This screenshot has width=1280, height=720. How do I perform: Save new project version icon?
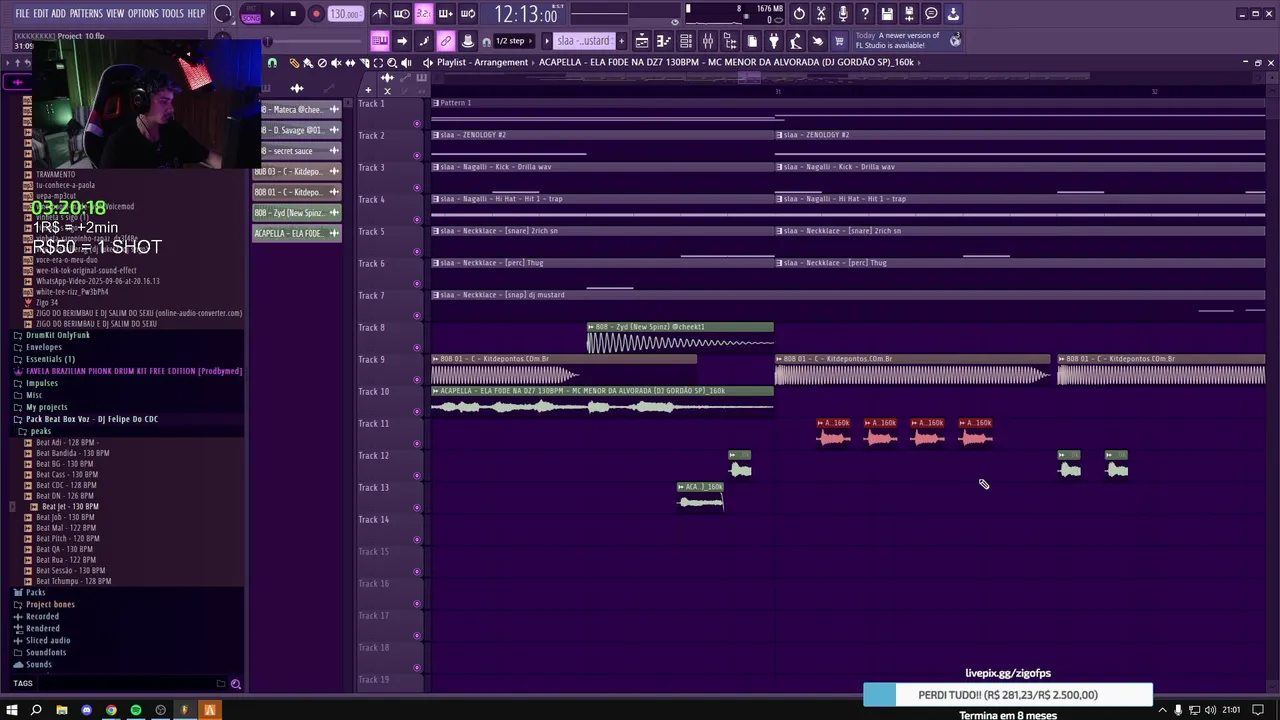(x=909, y=14)
